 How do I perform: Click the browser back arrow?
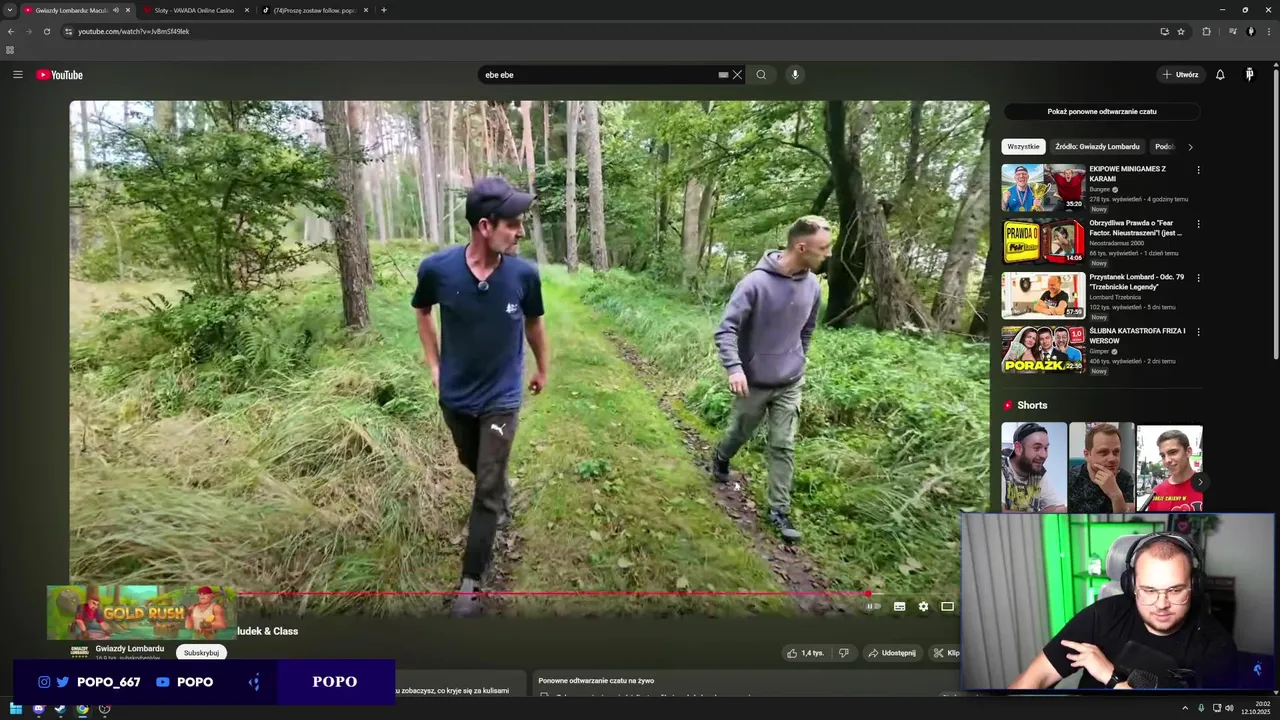pyautogui.click(x=11, y=31)
